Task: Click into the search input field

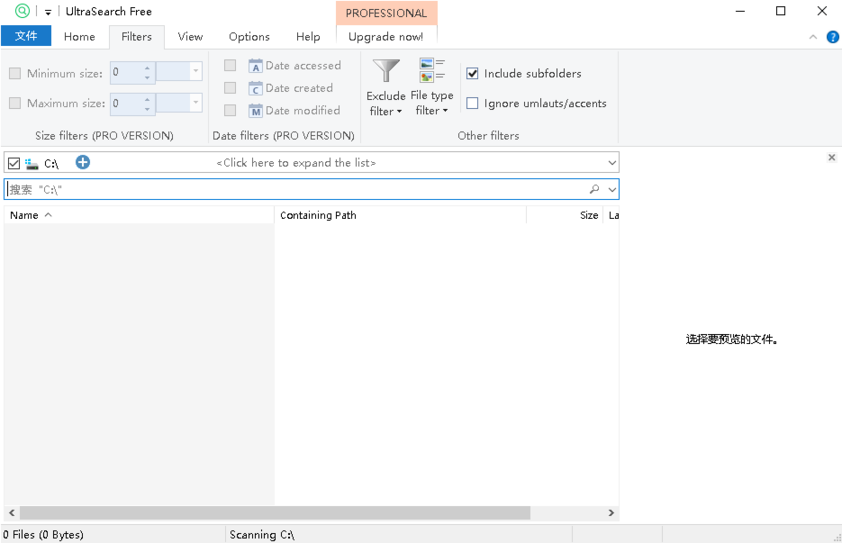Action: click(300, 189)
